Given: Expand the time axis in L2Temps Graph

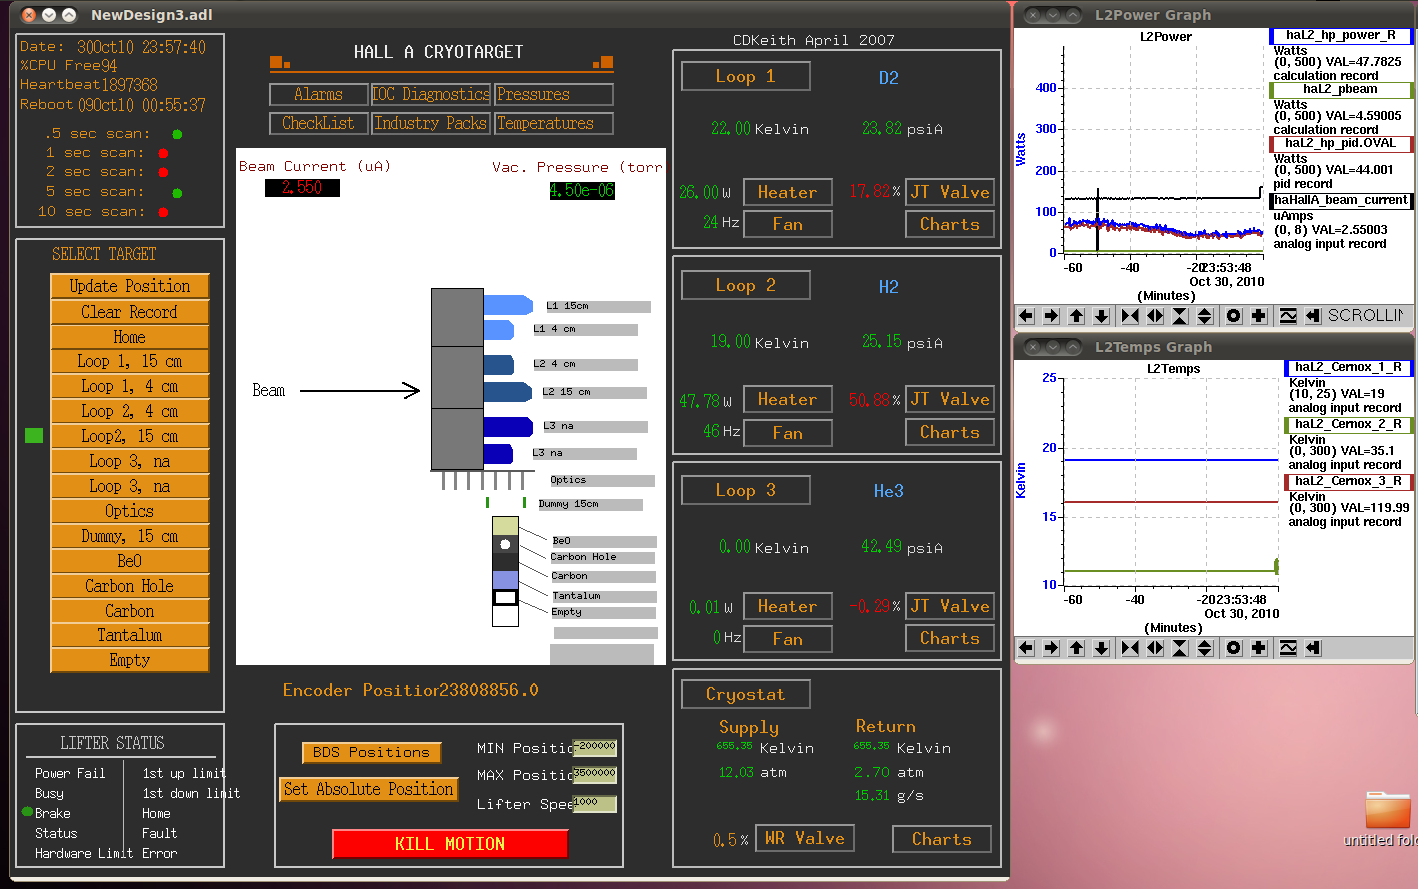Looking at the screenshot, I should pos(1155,648).
